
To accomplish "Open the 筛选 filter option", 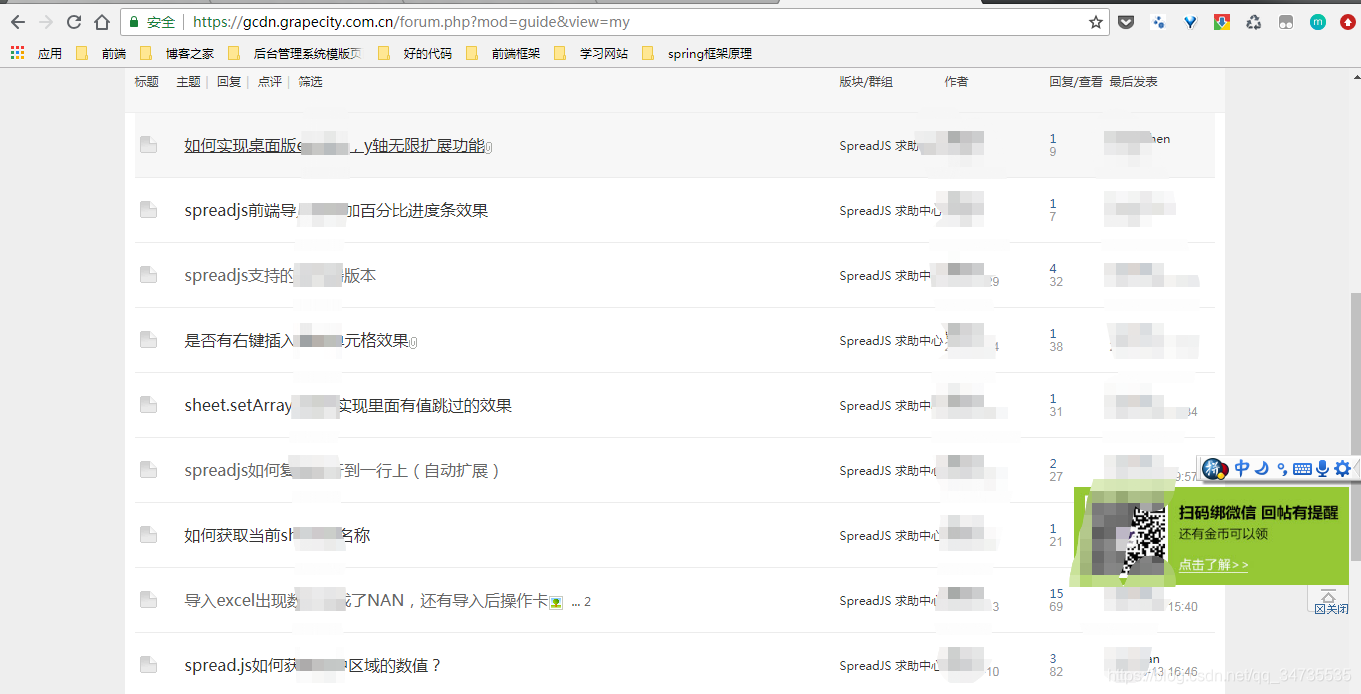I will click(x=310, y=82).
